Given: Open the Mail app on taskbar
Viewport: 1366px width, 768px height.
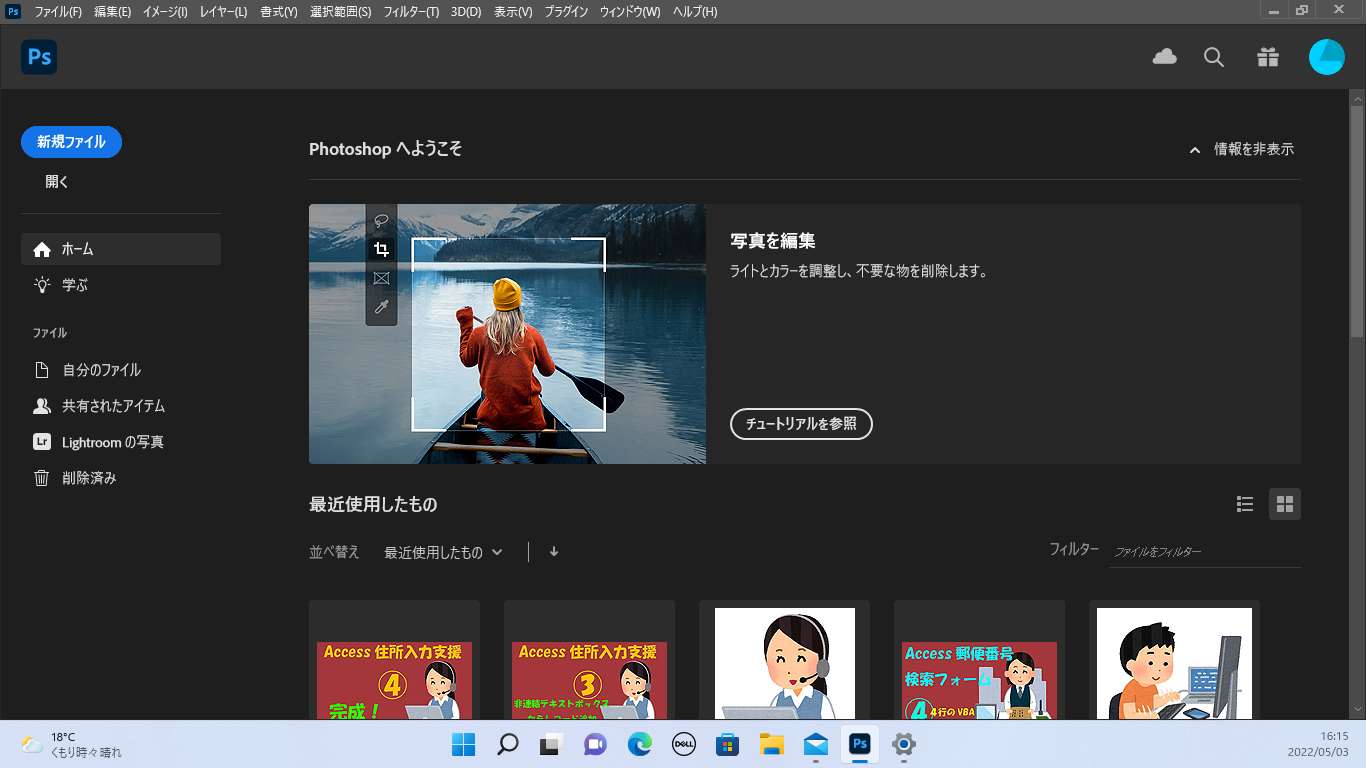Looking at the screenshot, I should point(815,745).
